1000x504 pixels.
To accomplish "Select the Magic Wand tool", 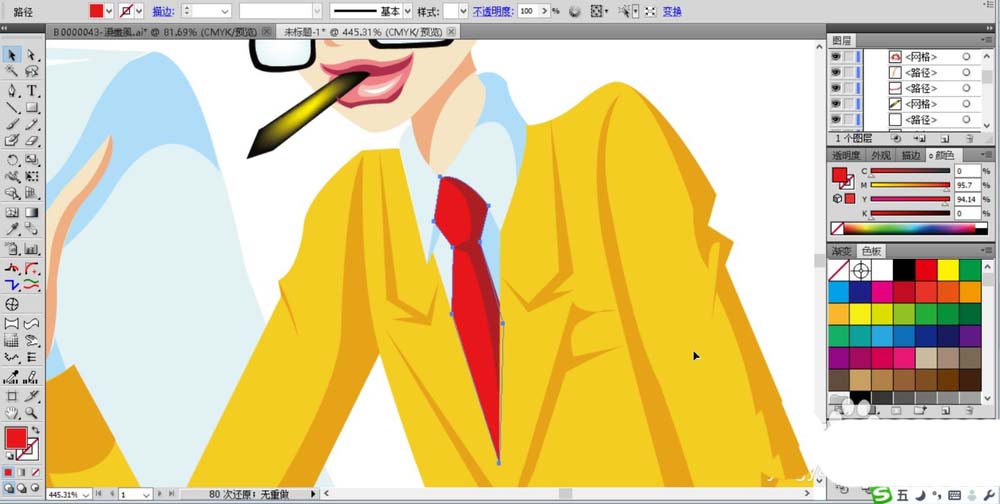I will (12, 71).
